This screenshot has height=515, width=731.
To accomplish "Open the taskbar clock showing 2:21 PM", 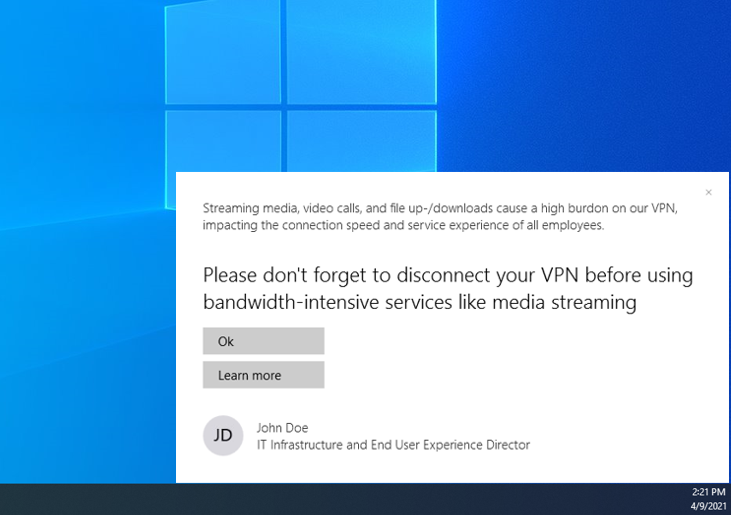I will coord(708,492).
